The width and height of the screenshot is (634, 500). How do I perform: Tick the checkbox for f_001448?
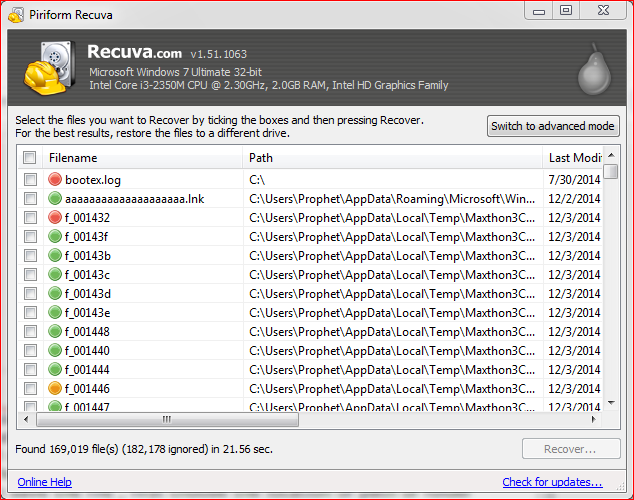tap(30, 331)
